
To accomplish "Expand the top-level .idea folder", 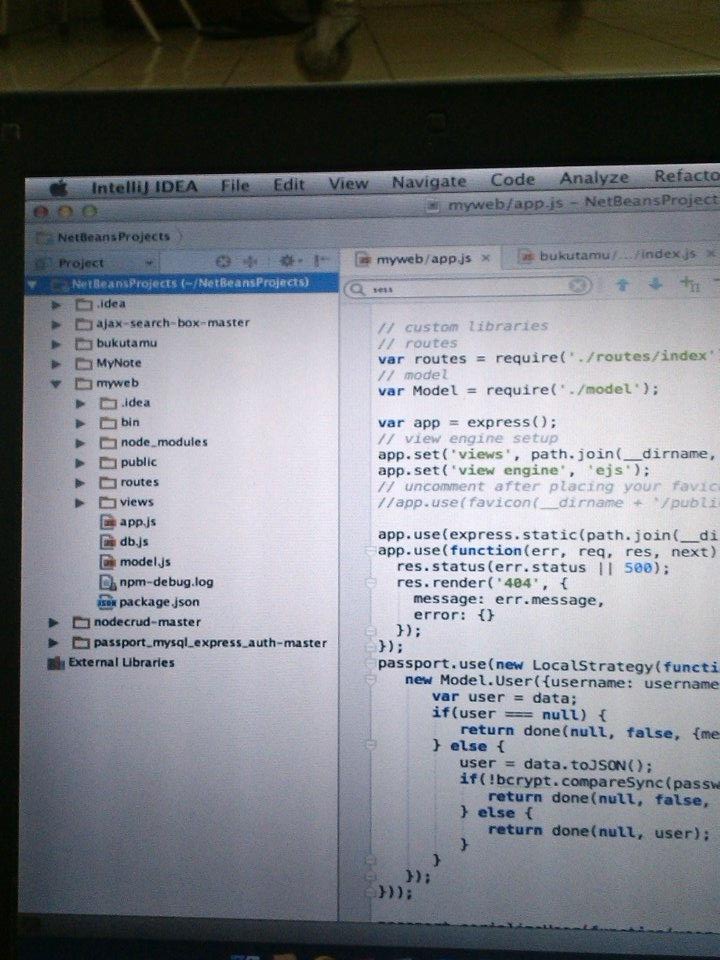I will point(56,304).
